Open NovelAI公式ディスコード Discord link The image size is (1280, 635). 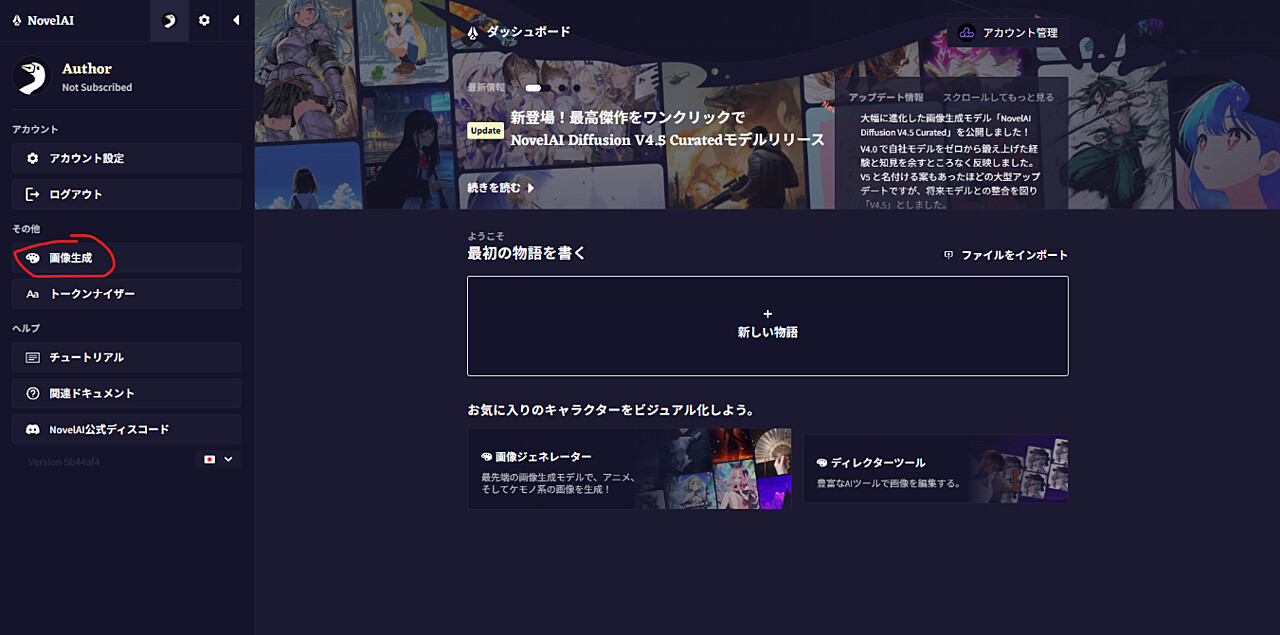pos(127,429)
